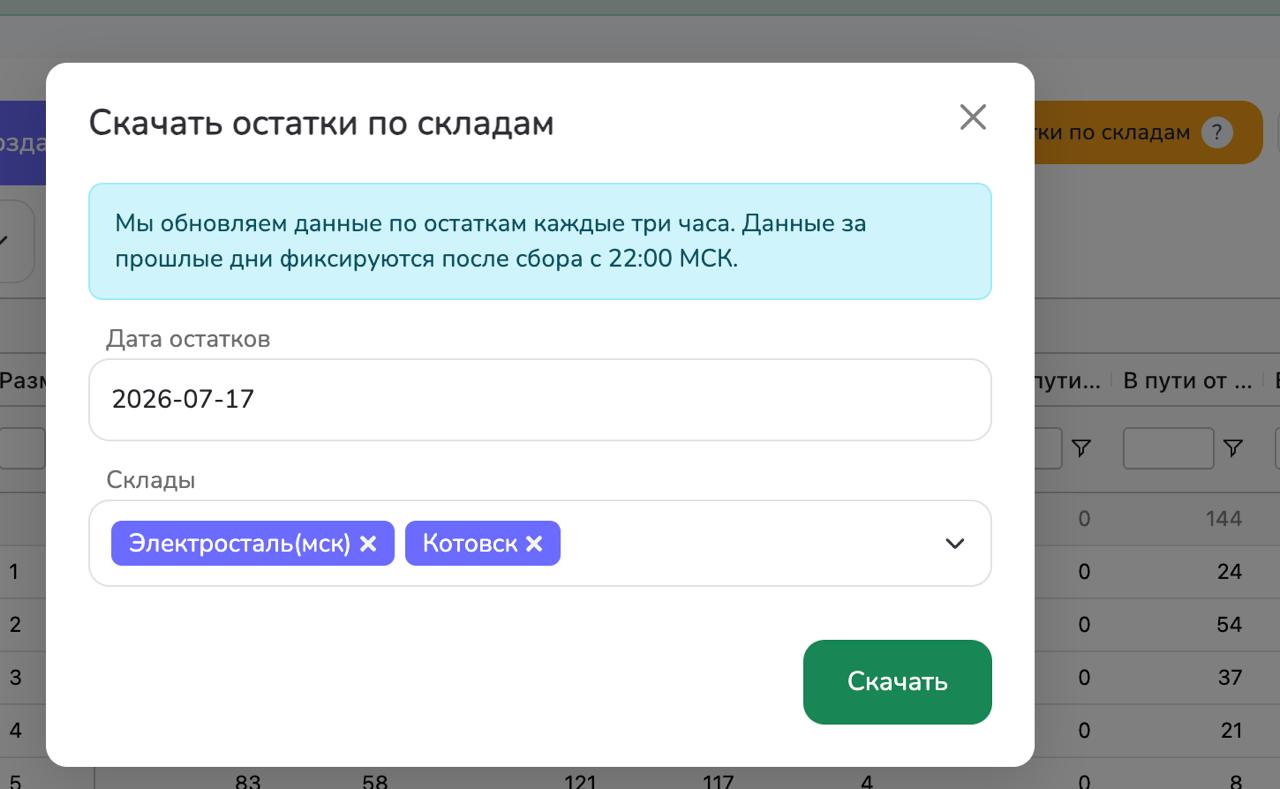This screenshot has height=789, width=1280.
Task: Click the cell with value 37
Action: (1229, 677)
